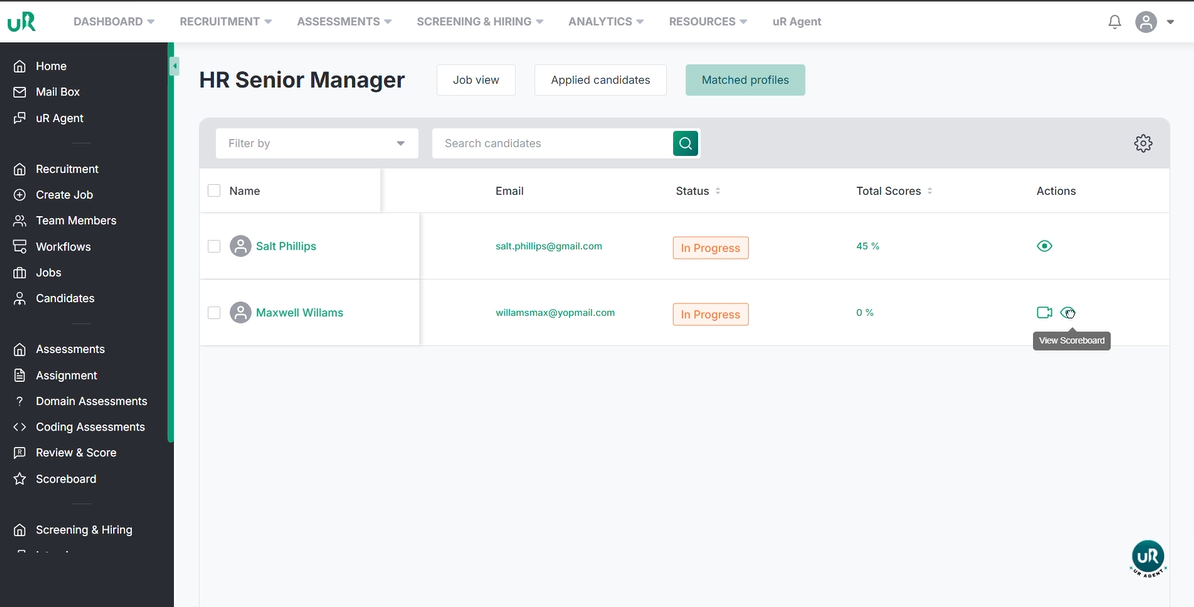The image size is (1194, 607).
Task: Switch to the Applied candidates tab
Action: coord(600,80)
